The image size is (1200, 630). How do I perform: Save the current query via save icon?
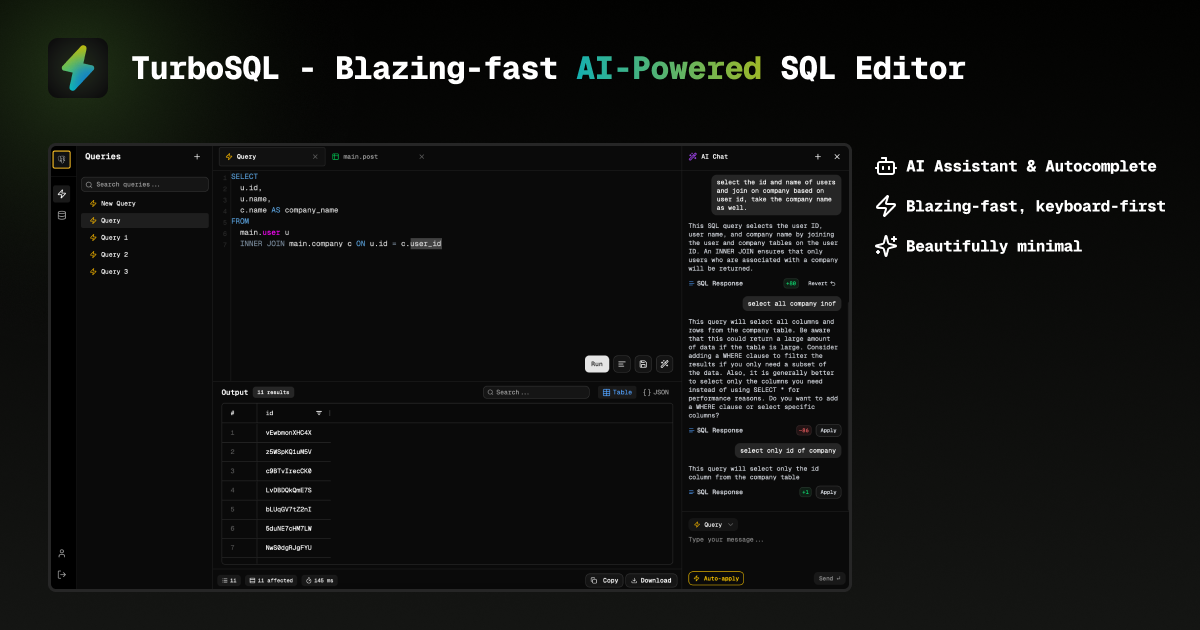tap(642, 364)
